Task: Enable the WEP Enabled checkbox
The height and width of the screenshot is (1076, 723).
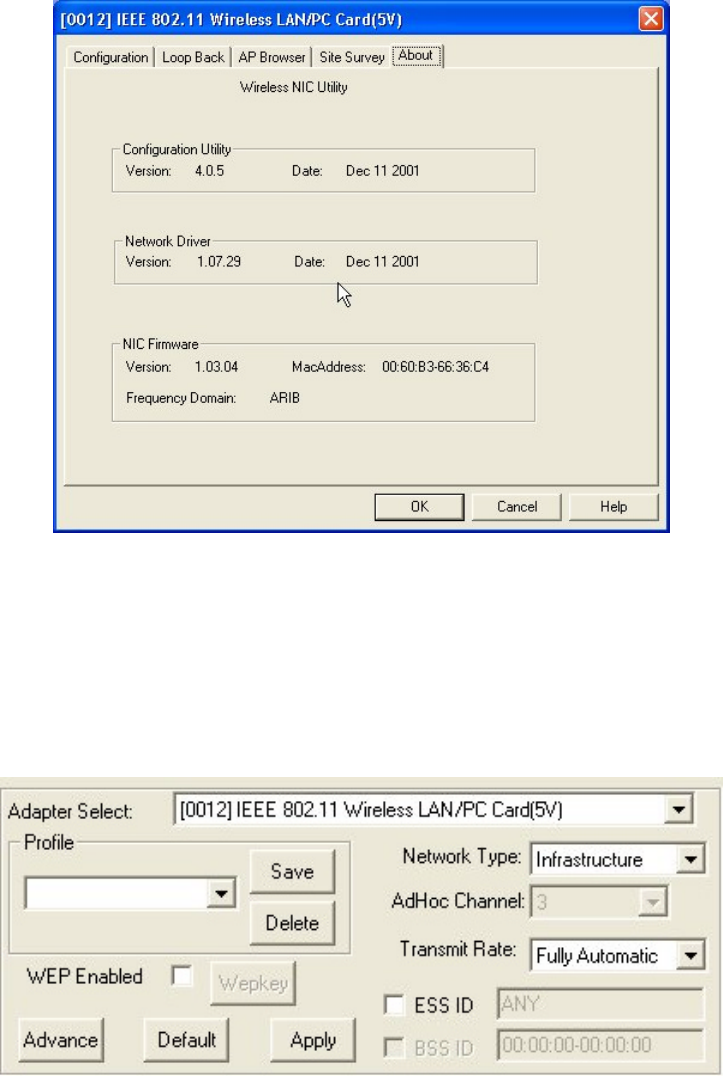Action: (182, 976)
